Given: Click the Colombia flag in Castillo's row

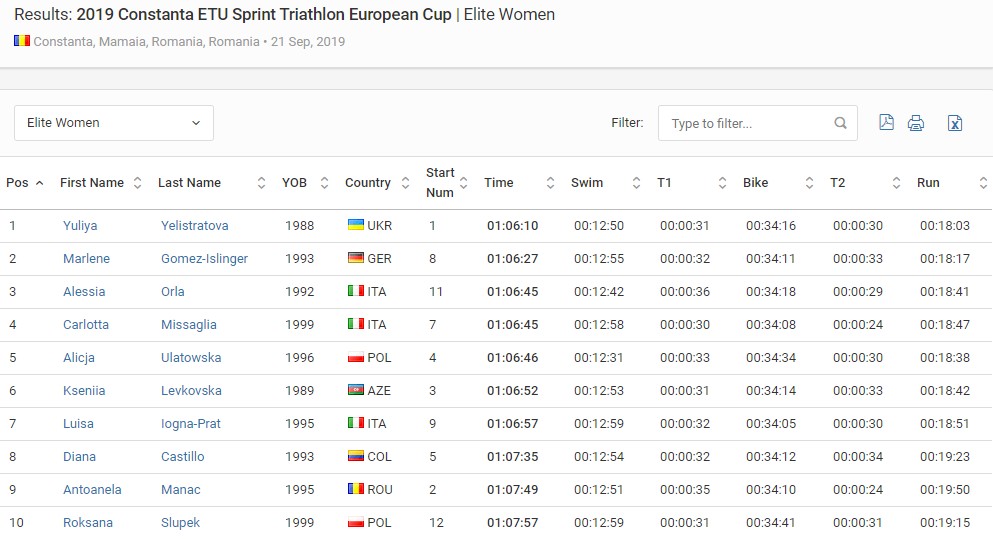Looking at the screenshot, I should click(355, 456).
